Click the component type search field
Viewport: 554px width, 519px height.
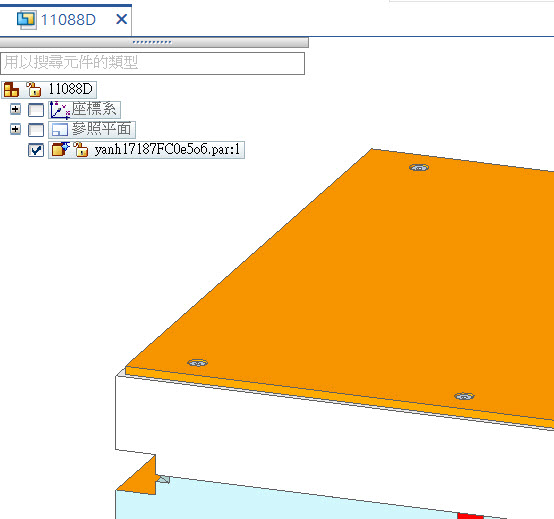point(153,63)
